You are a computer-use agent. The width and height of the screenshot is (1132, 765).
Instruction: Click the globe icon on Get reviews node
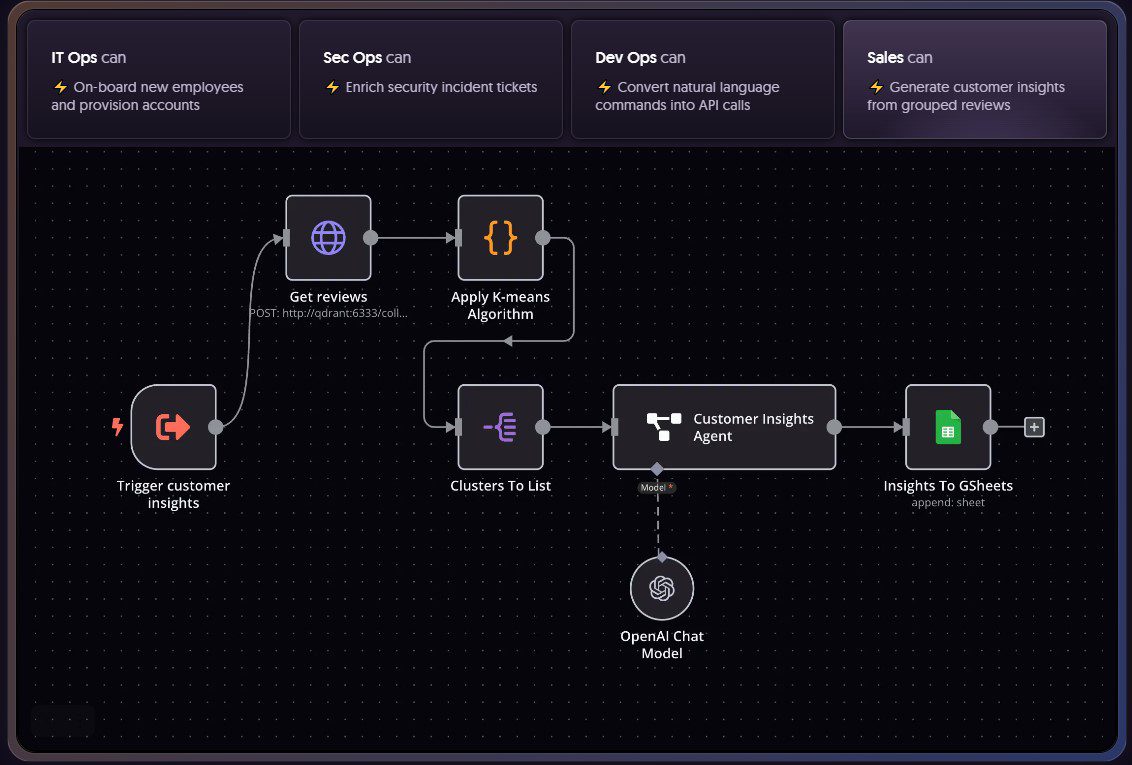point(328,238)
